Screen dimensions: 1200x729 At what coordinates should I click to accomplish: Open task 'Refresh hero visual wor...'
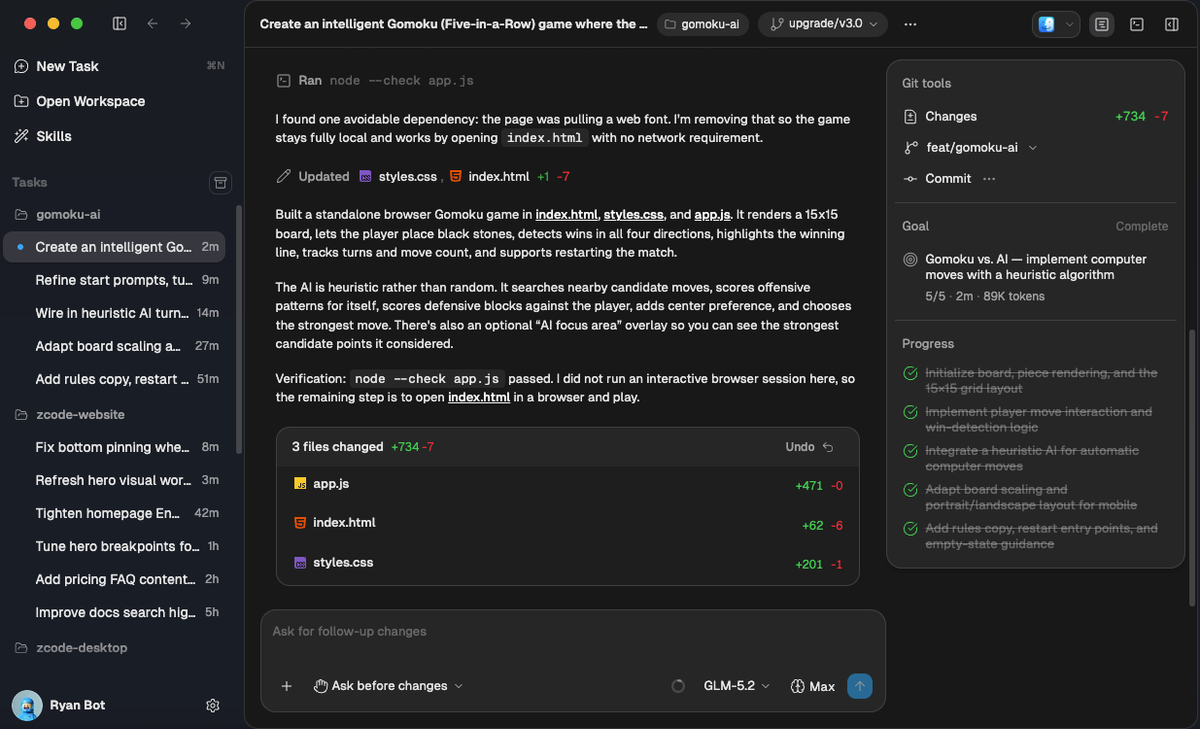click(x=115, y=480)
